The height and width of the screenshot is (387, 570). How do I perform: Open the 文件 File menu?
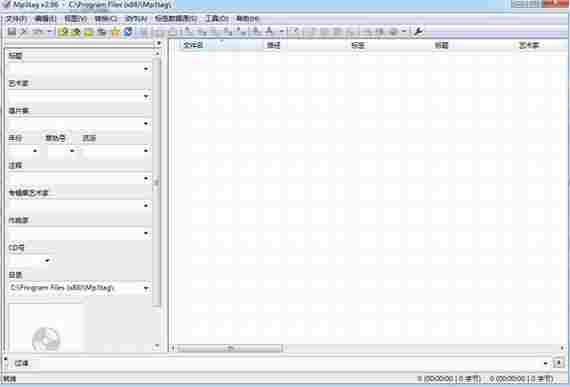[x=17, y=19]
